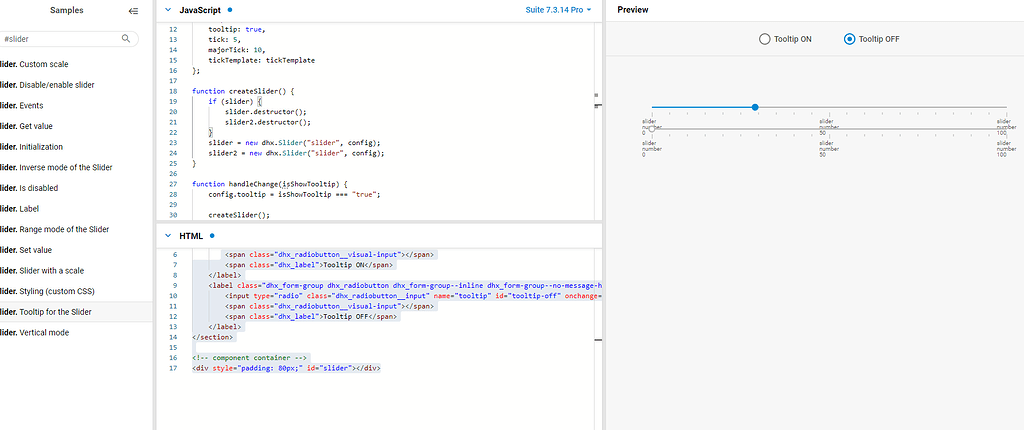Click code line 'slider2.destructor();'
The height and width of the screenshot is (430, 1024).
point(268,122)
